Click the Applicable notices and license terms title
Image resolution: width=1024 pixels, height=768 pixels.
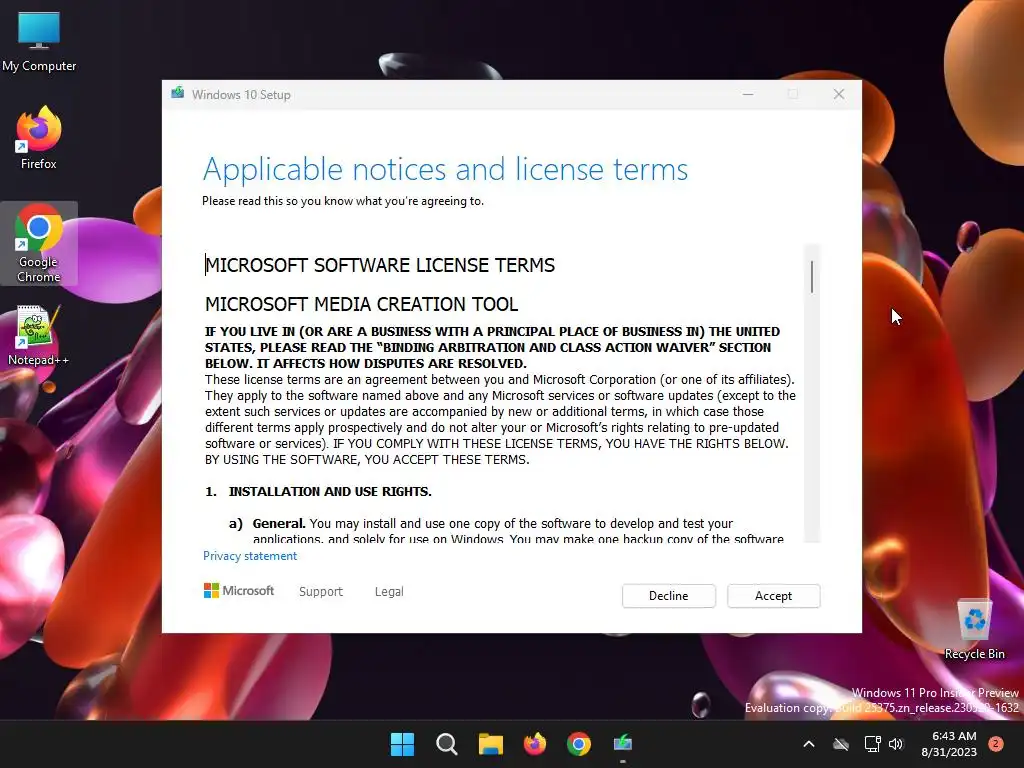click(445, 170)
